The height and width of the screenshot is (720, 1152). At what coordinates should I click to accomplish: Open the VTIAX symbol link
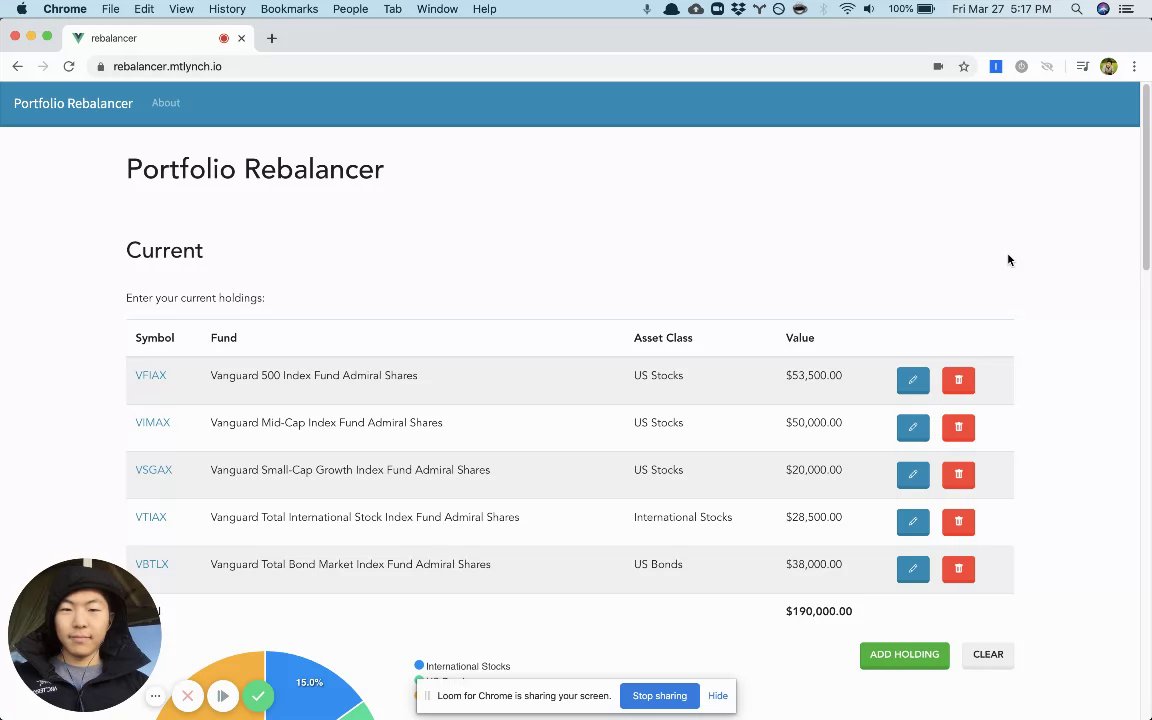(151, 517)
